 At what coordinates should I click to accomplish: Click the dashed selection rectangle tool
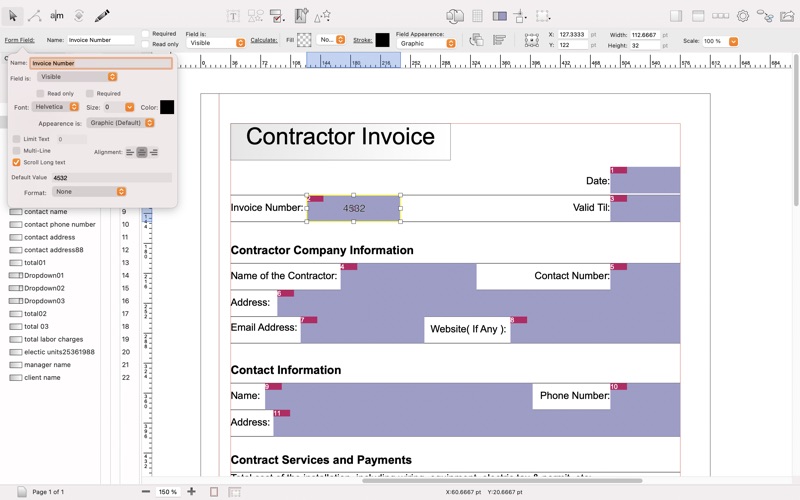[543, 16]
